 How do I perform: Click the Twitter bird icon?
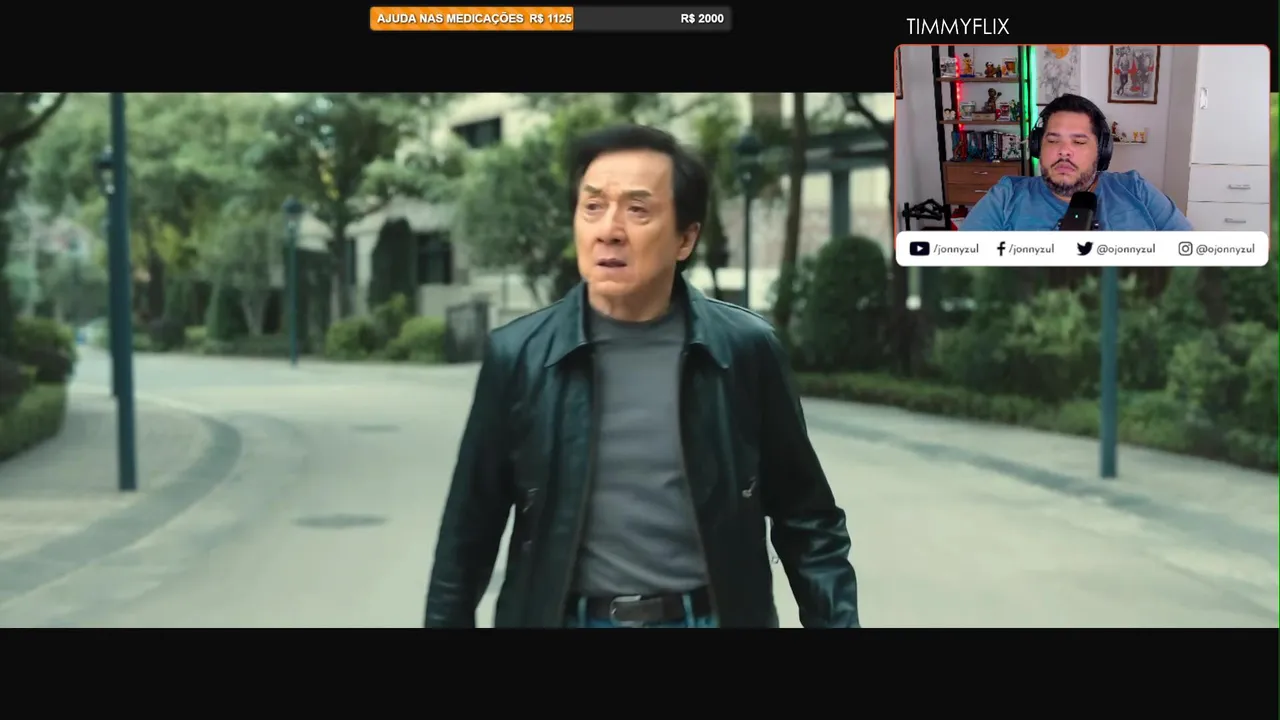[1084, 249]
